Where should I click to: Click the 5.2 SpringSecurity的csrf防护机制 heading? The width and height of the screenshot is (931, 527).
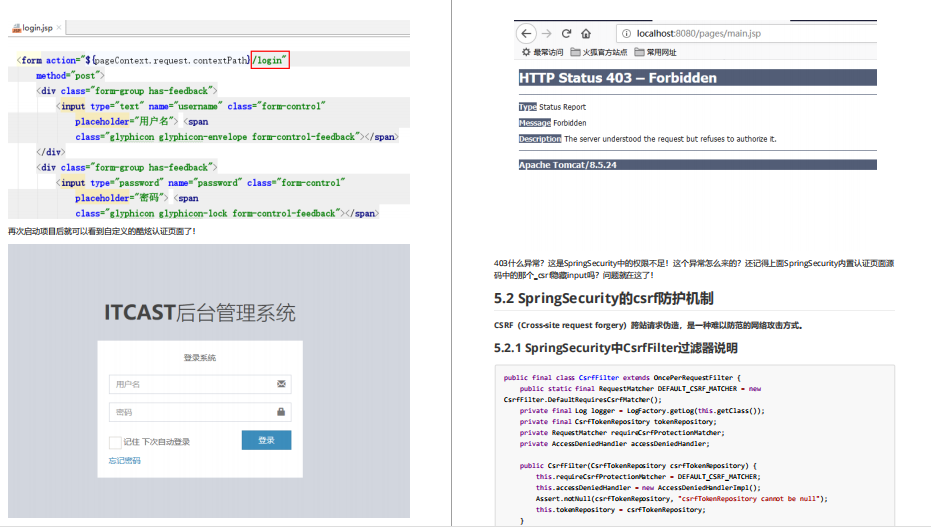(604, 299)
